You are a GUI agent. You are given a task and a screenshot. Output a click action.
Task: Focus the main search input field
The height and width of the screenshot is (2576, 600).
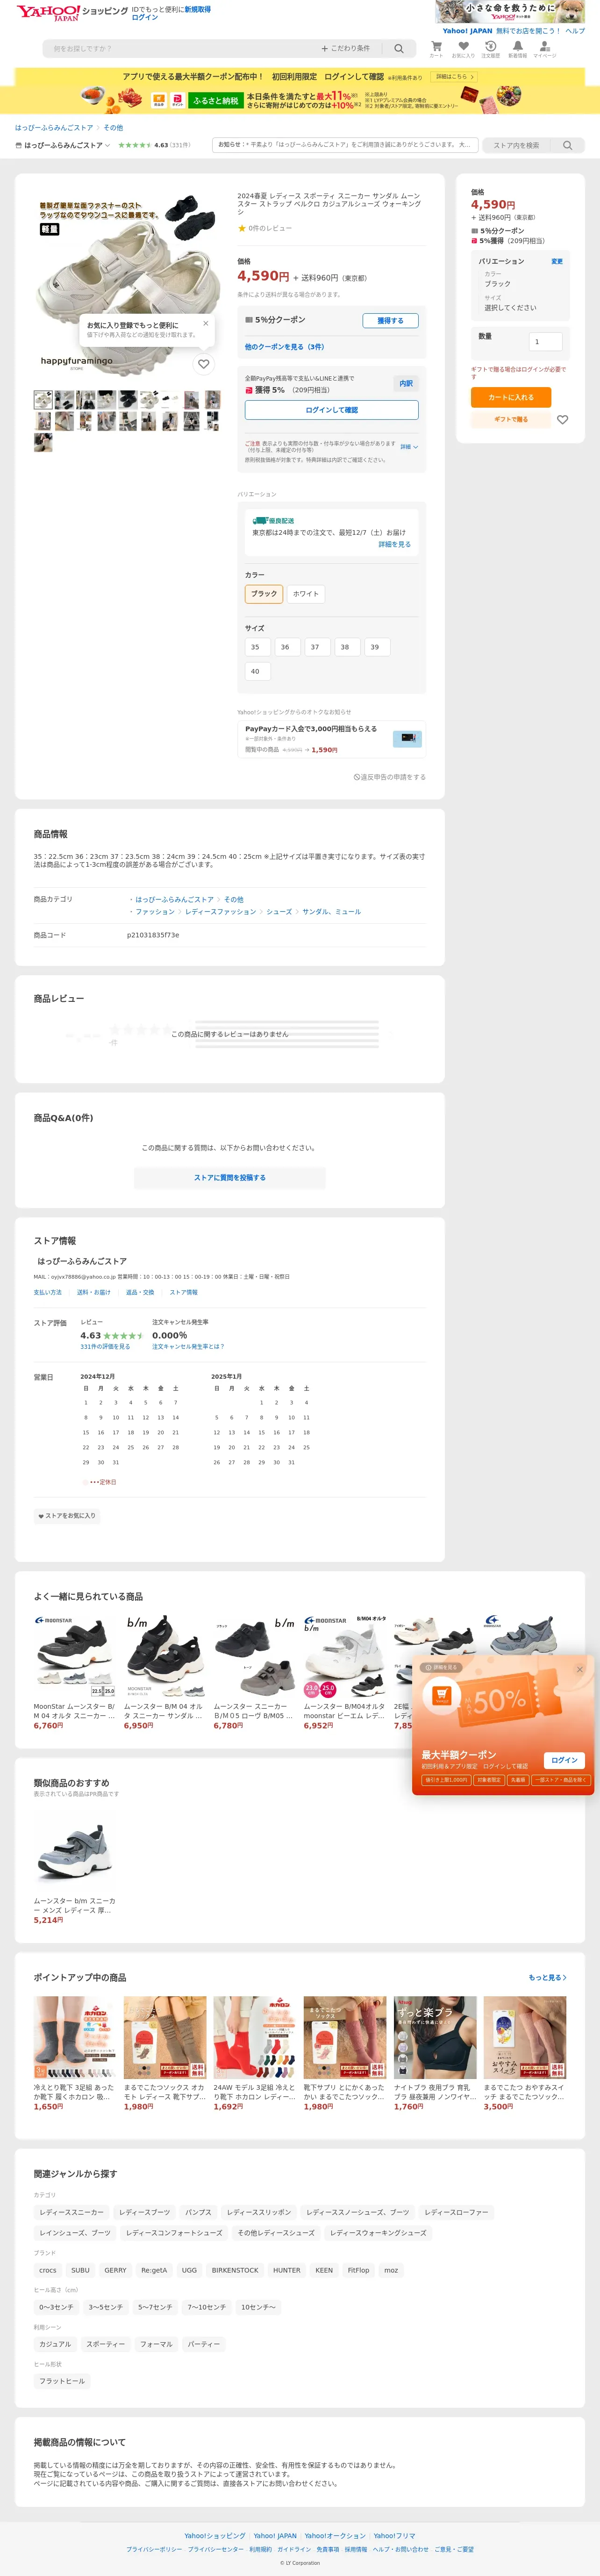point(180,48)
